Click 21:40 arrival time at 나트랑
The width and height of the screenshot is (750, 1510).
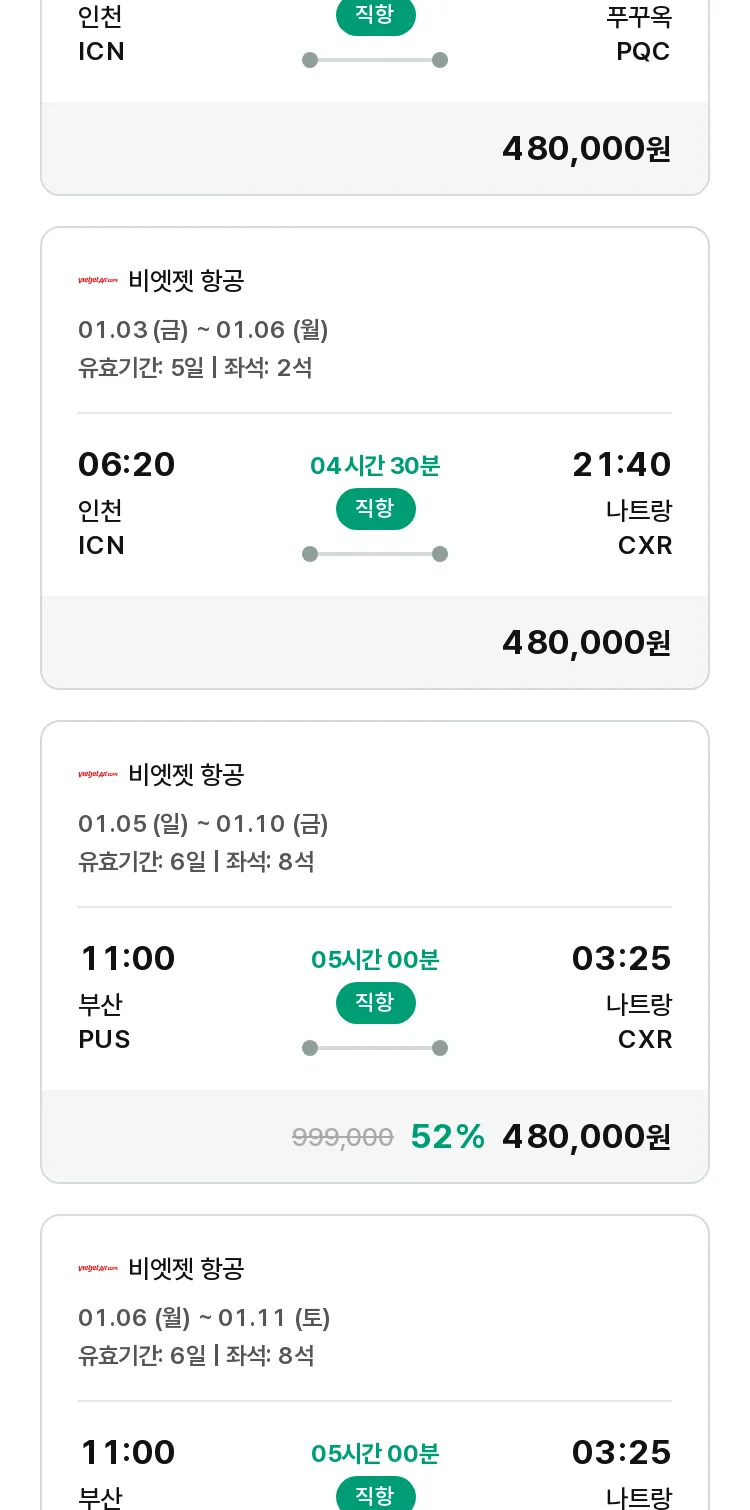(x=622, y=465)
